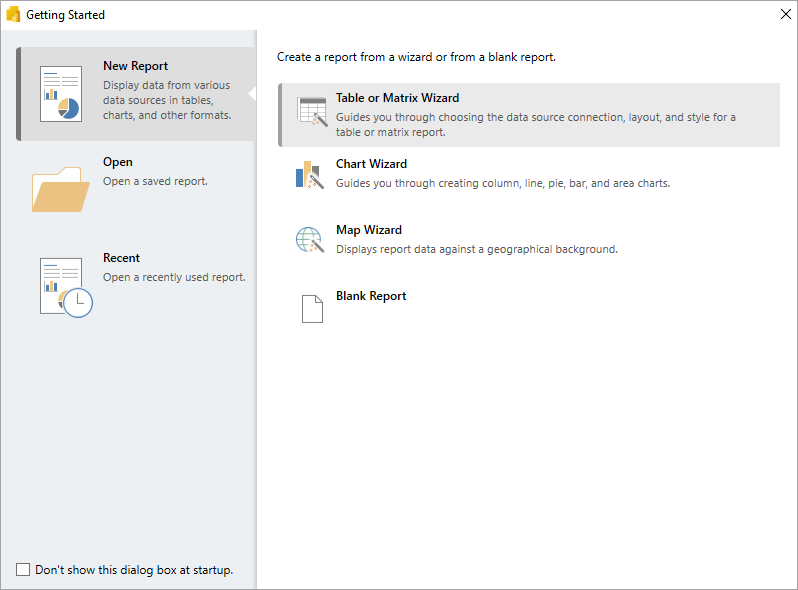Choose the Table or Matrix Wizard title
Viewport: 798px width, 590px height.
point(397,98)
